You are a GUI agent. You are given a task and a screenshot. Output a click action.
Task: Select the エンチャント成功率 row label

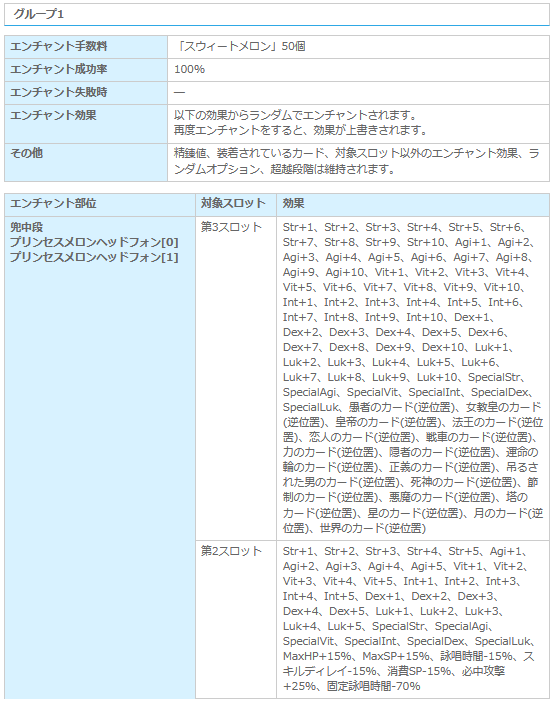click(59, 69)
